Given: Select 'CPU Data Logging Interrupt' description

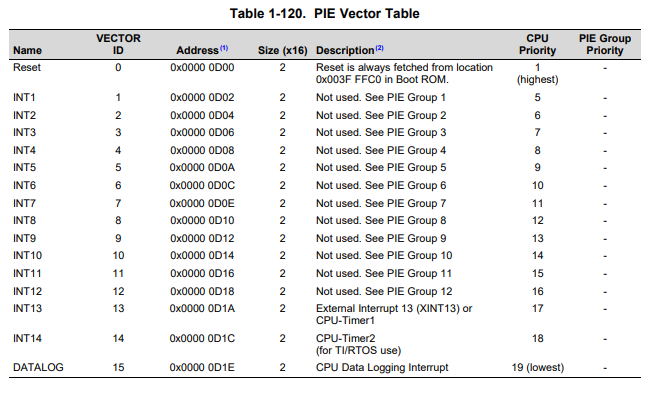Looking at the screenshot, I should 382,367.
